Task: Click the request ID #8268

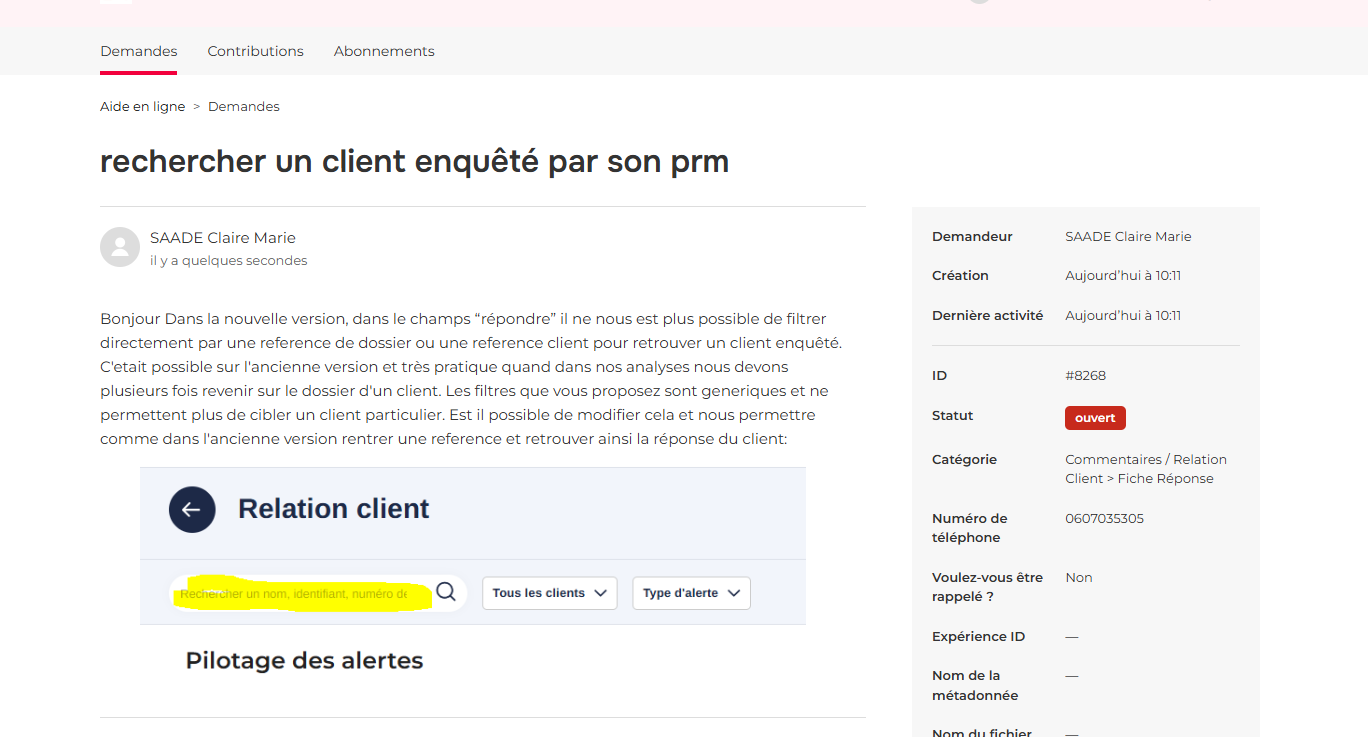Action: click(x=1085, y=376)
